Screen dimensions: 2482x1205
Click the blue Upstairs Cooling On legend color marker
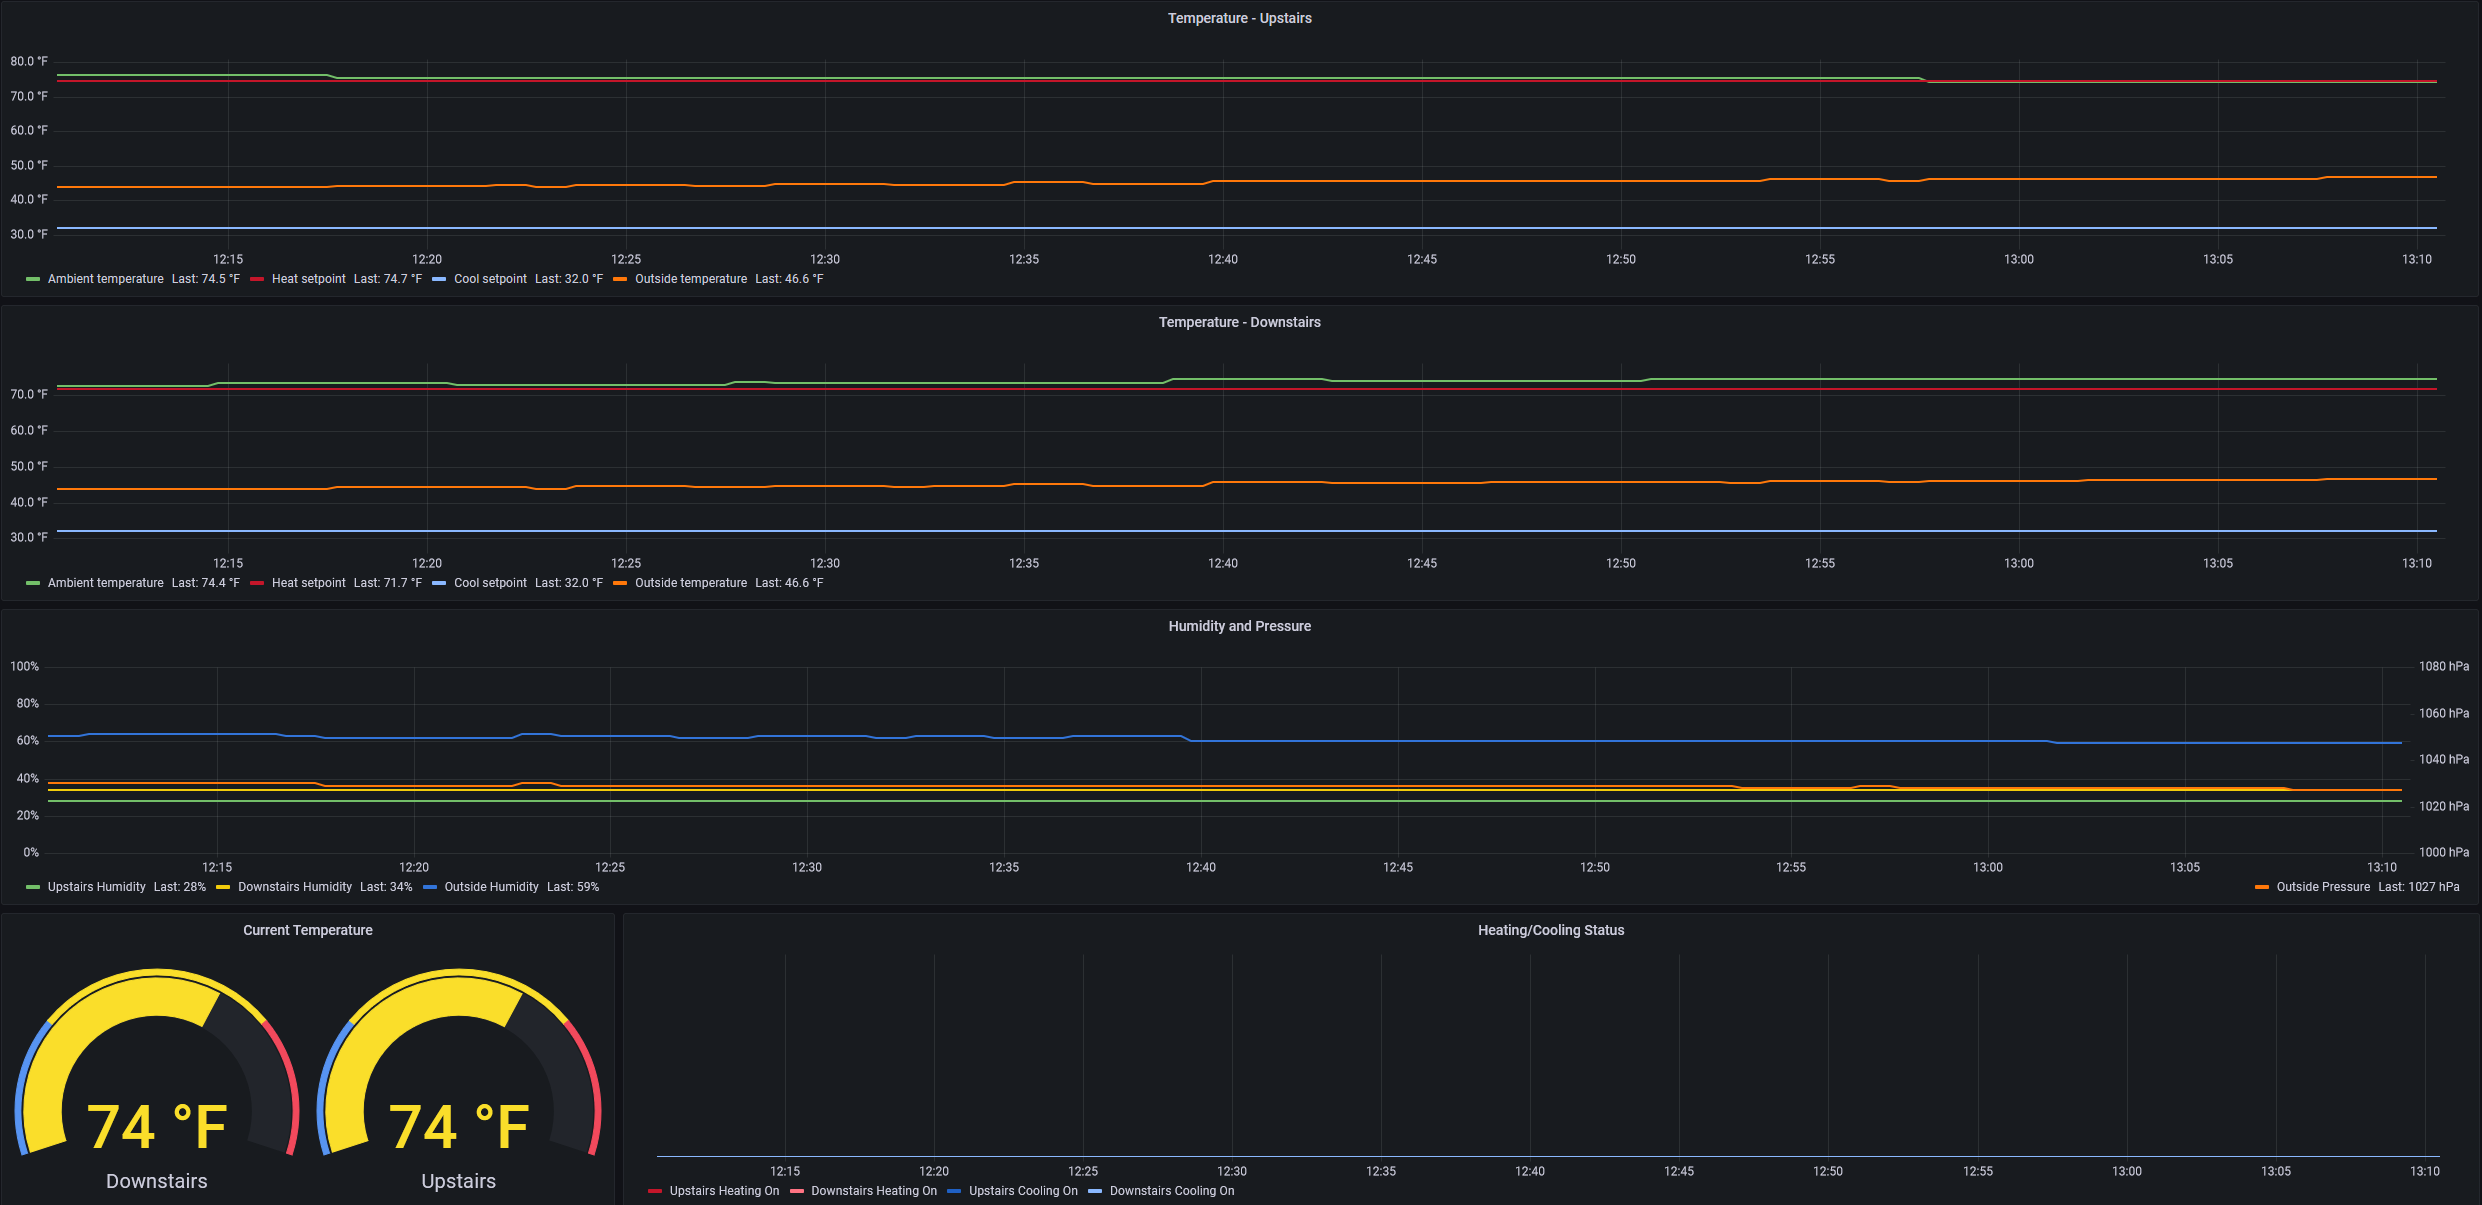[x=954, y=1191]
